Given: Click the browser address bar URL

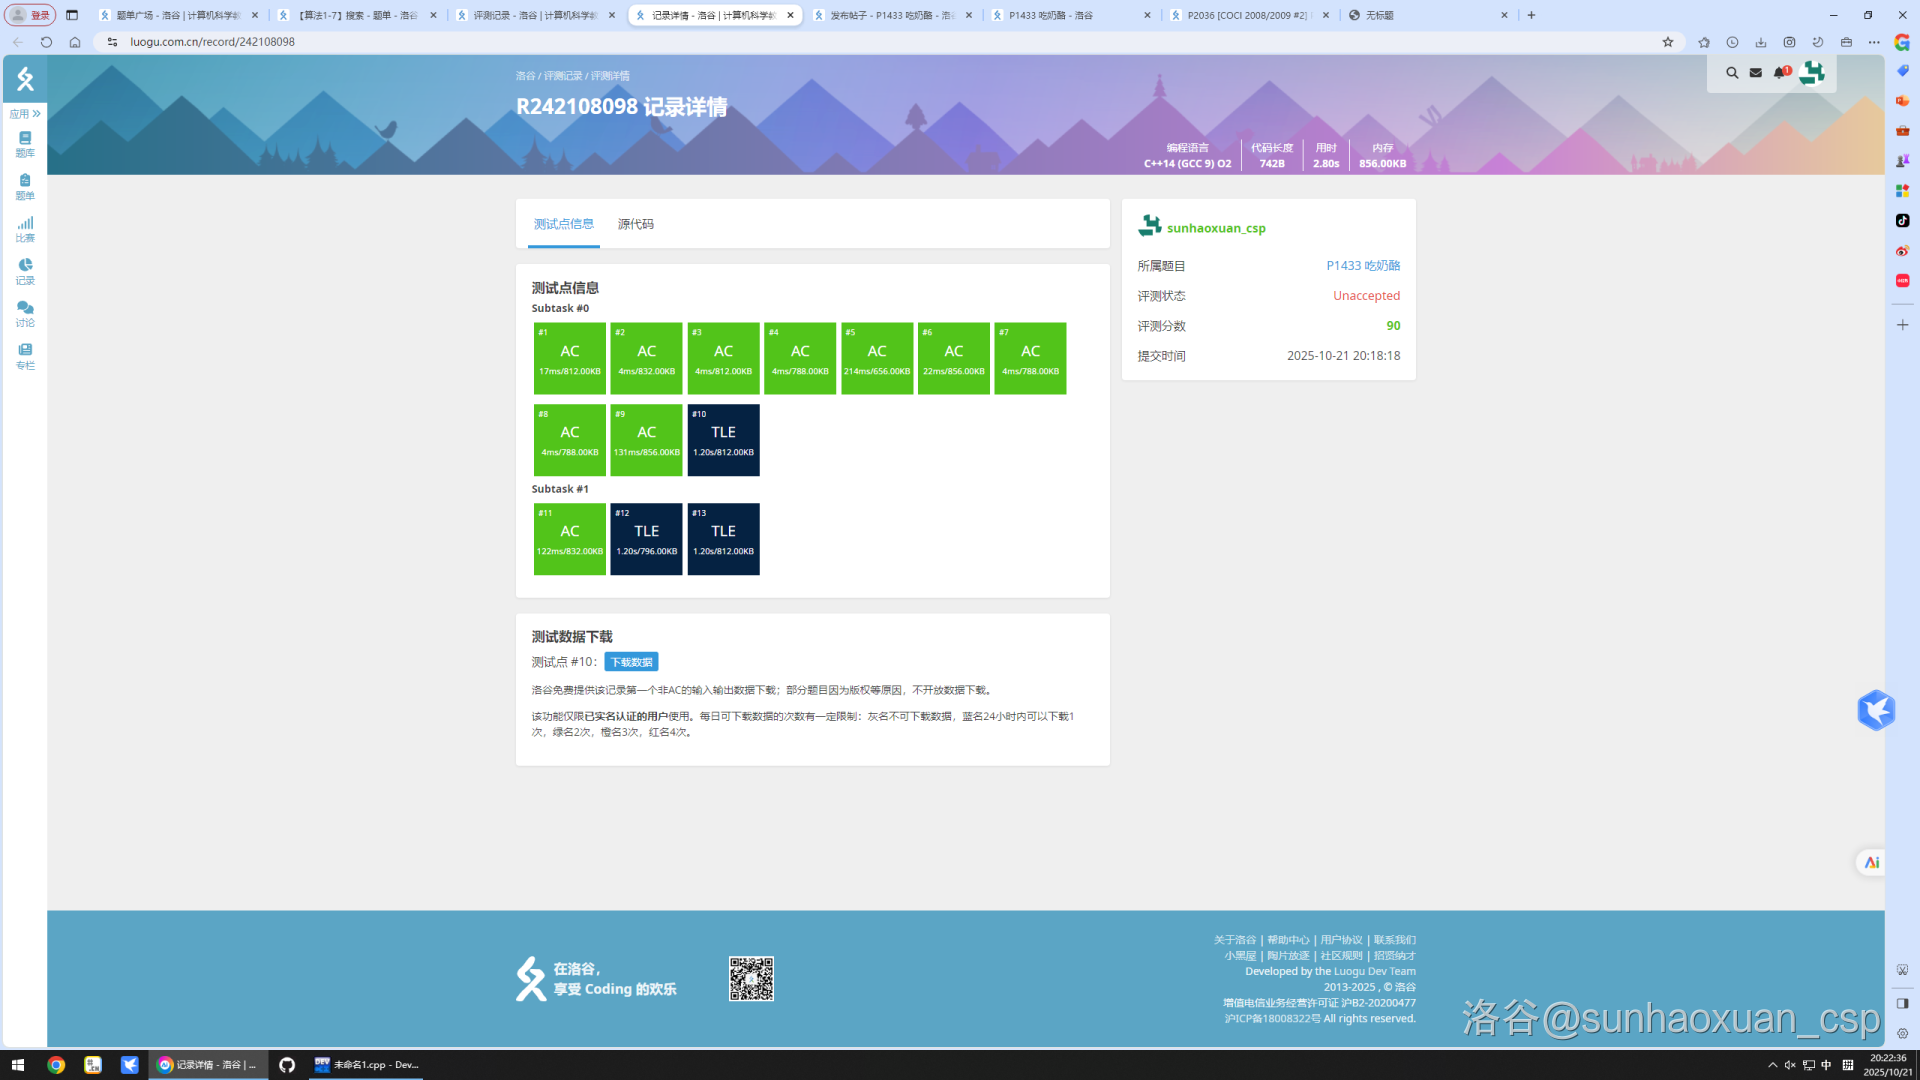Looking at the screenshot, I should click(212, 42).
